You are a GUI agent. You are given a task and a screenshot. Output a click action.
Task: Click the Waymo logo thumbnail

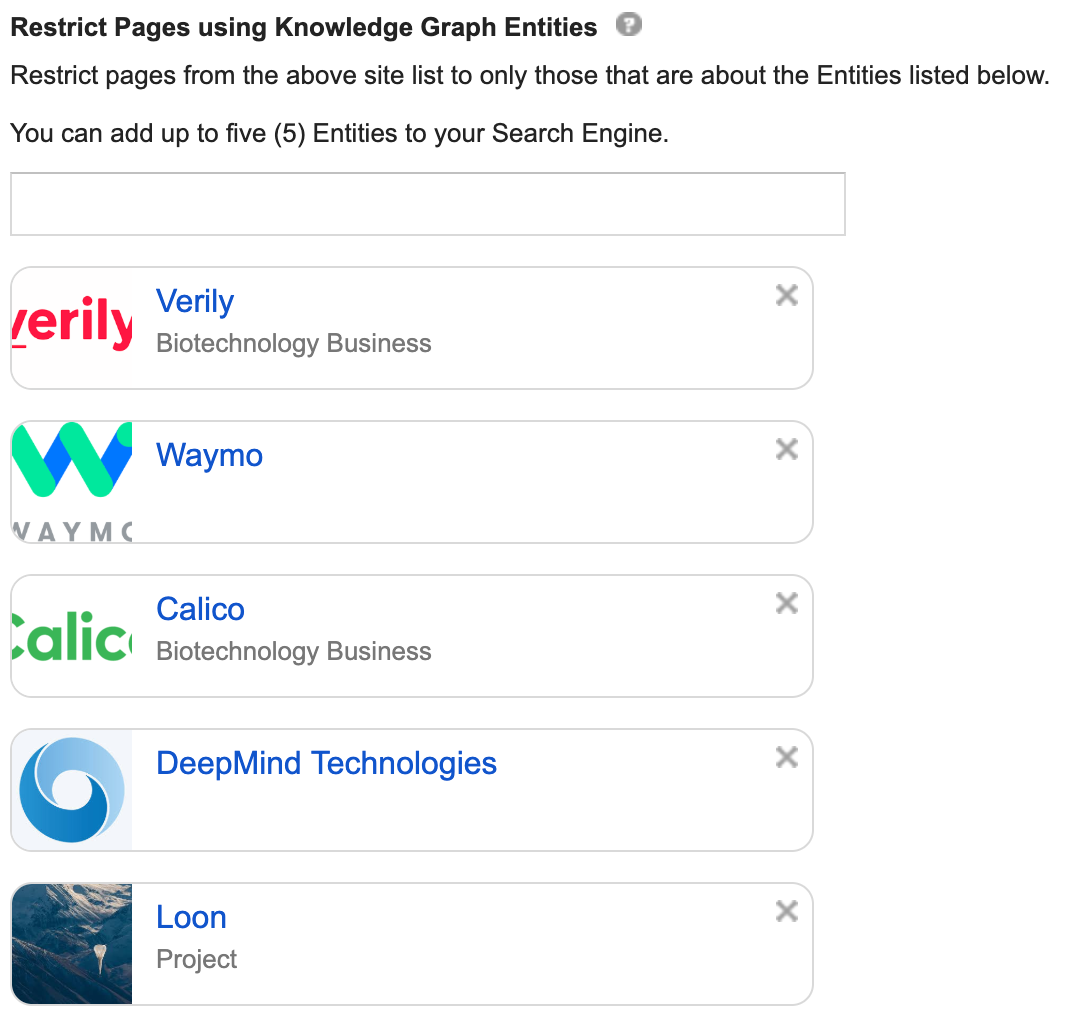[72, 482]
